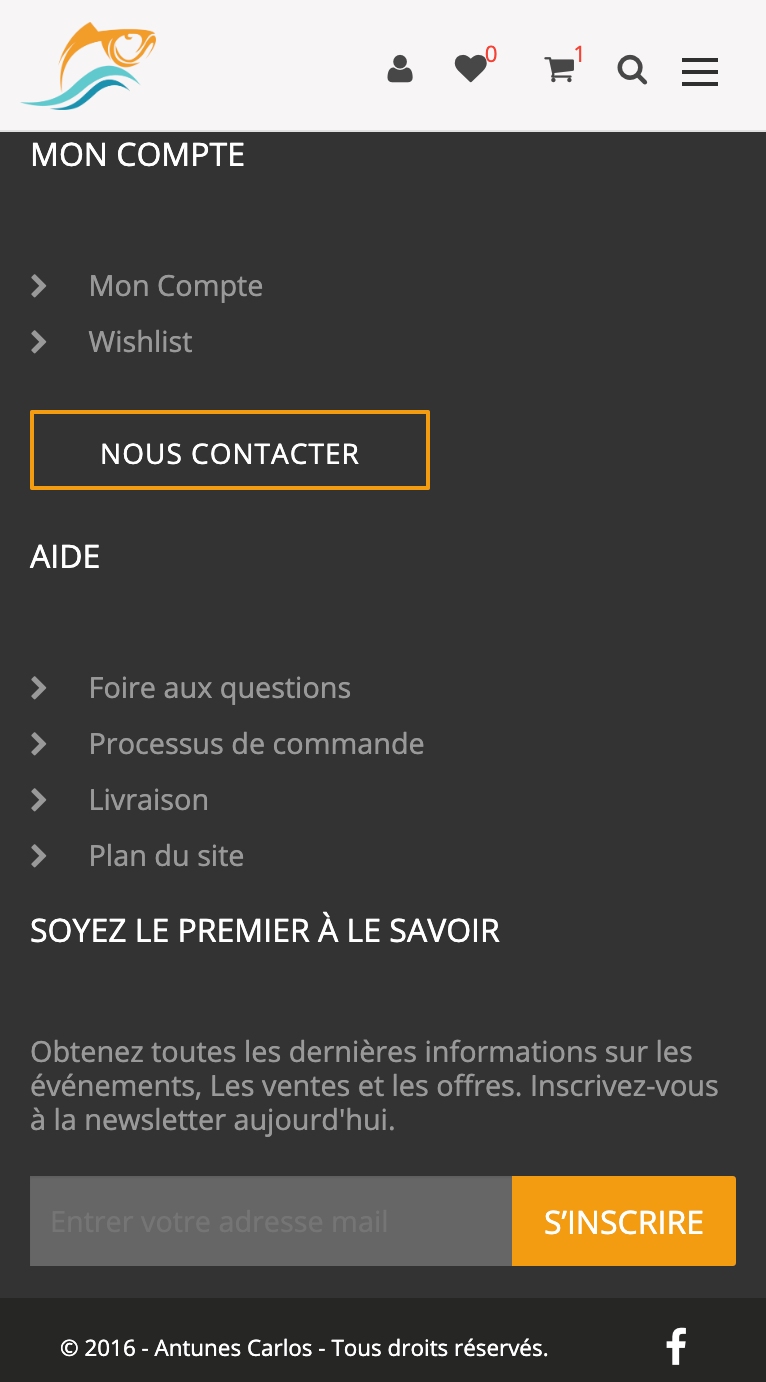Open the Livraison page link
The width and height of the screenshot is (766, 1382).
148,800
